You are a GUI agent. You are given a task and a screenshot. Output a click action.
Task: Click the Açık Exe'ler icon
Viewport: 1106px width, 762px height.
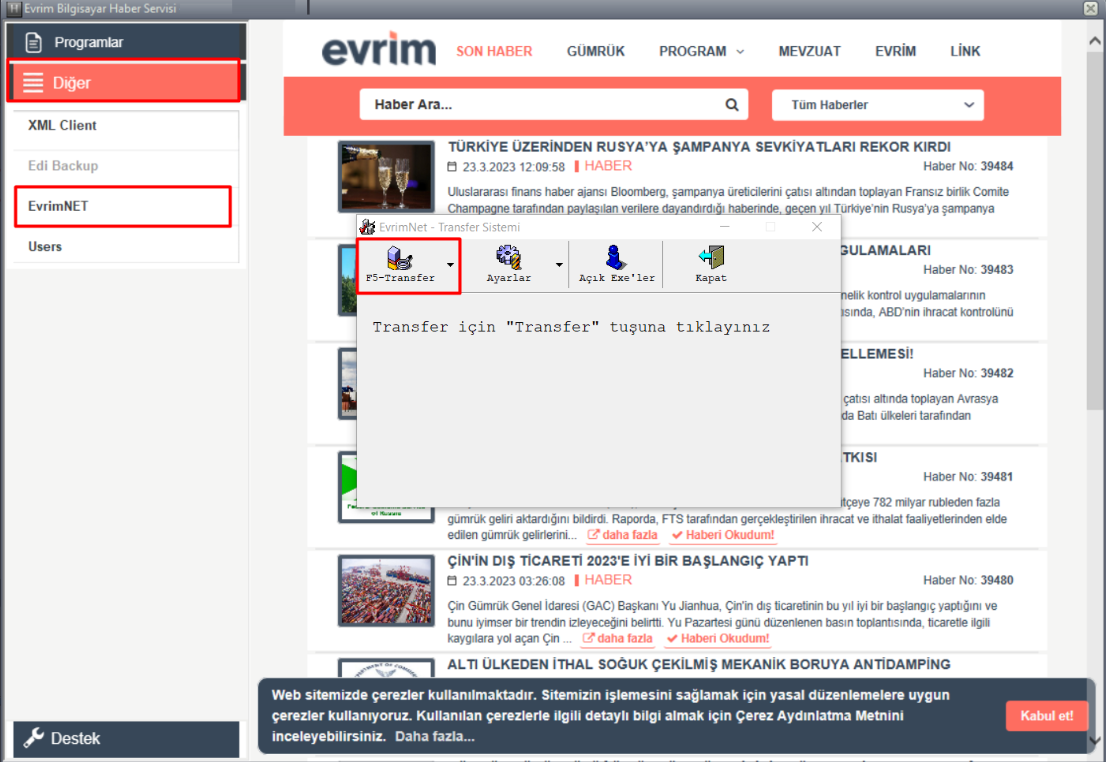616,259
